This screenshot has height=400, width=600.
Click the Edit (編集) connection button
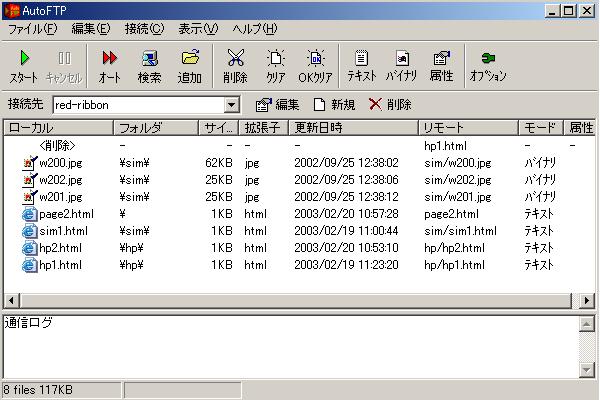click(x=277, y=105)
